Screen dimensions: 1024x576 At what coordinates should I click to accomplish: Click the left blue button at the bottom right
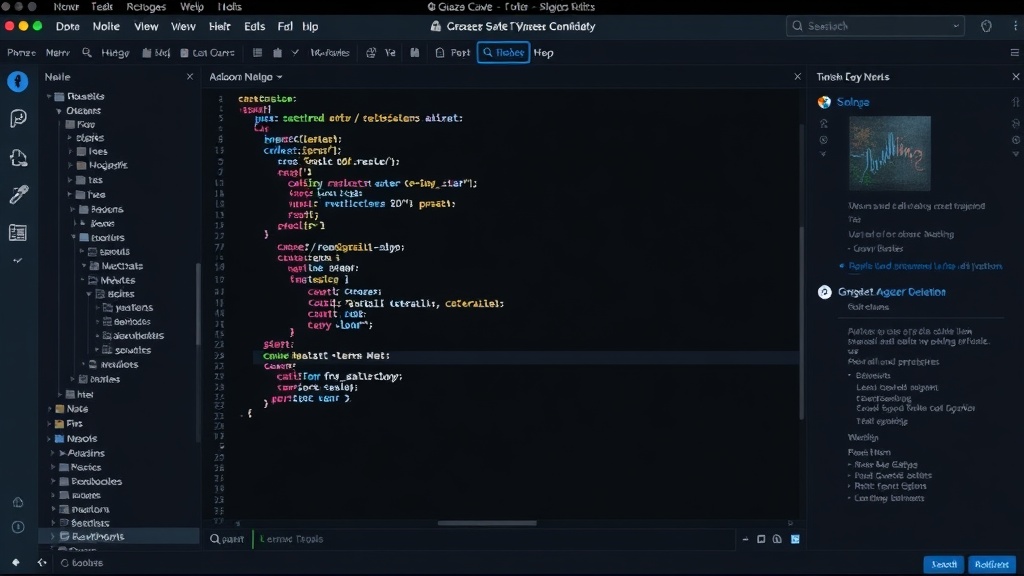tap(944, 564)
